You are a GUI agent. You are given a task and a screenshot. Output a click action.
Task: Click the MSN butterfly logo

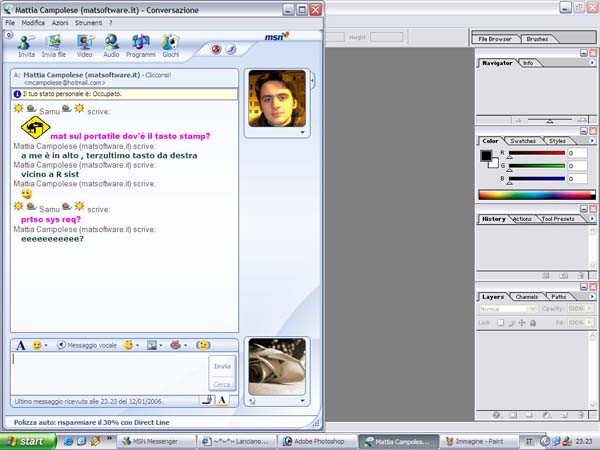point(277,37)
